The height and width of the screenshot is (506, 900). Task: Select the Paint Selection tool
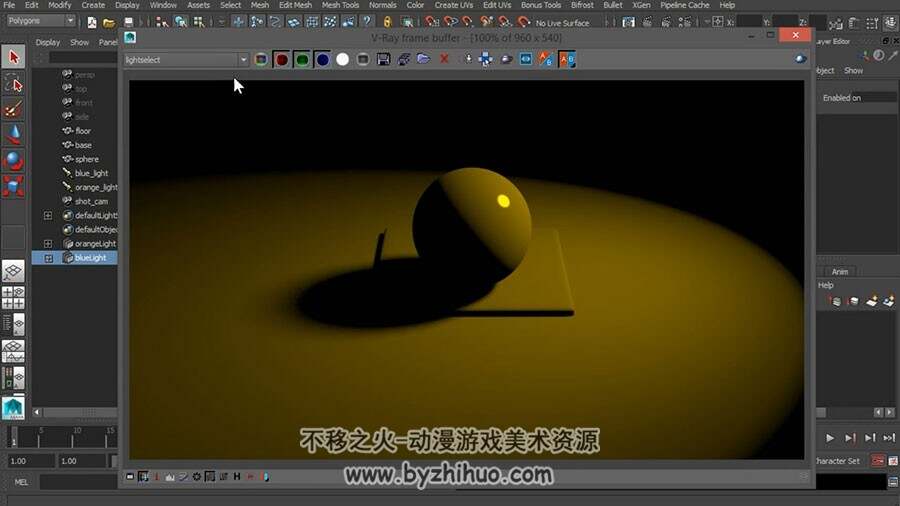point(13,109)
